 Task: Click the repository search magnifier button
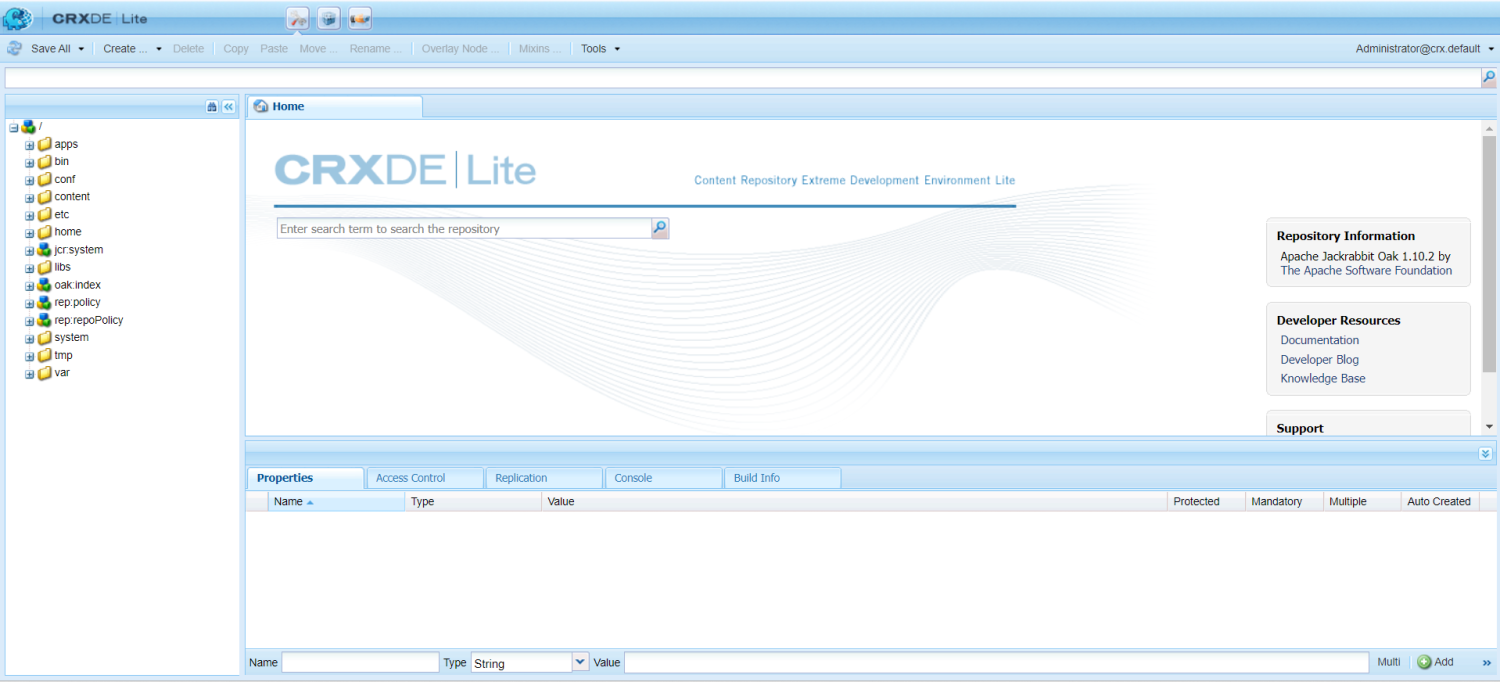point(660,229)
